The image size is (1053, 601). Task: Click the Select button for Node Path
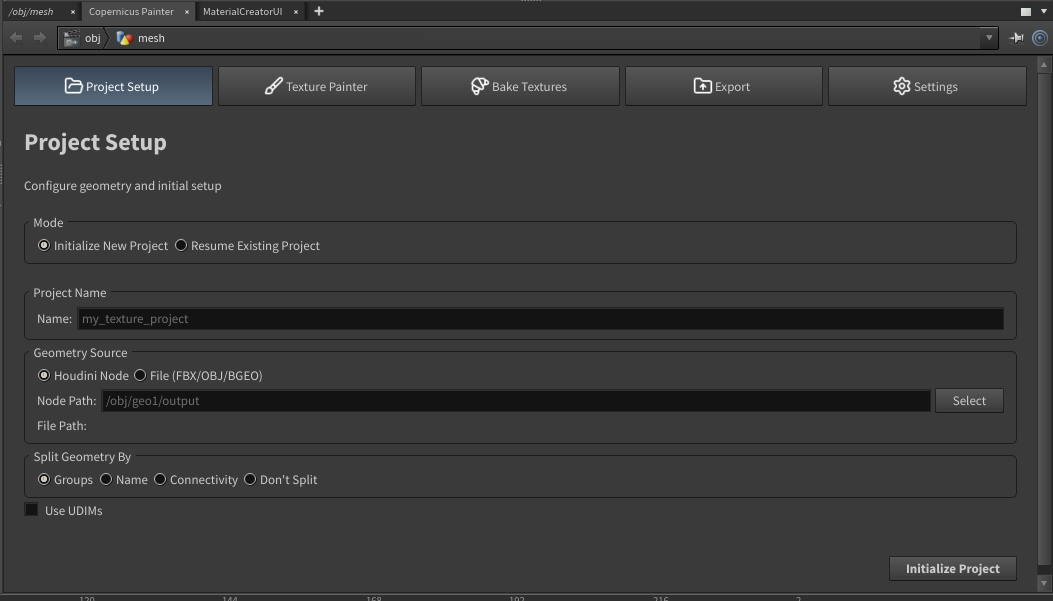(x=969, y=400)
